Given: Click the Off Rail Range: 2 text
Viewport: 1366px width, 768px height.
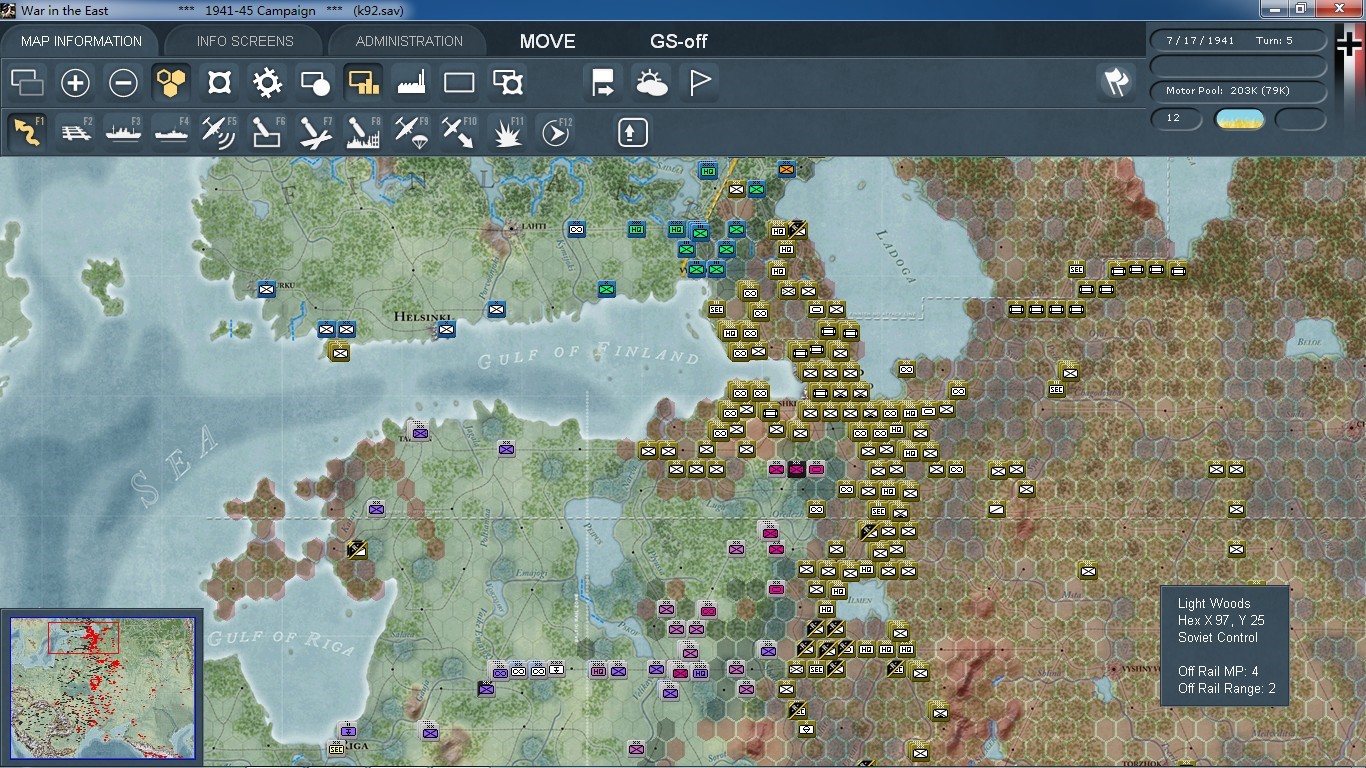Looking at the screenshot, I should click(x=1227, y=688).
